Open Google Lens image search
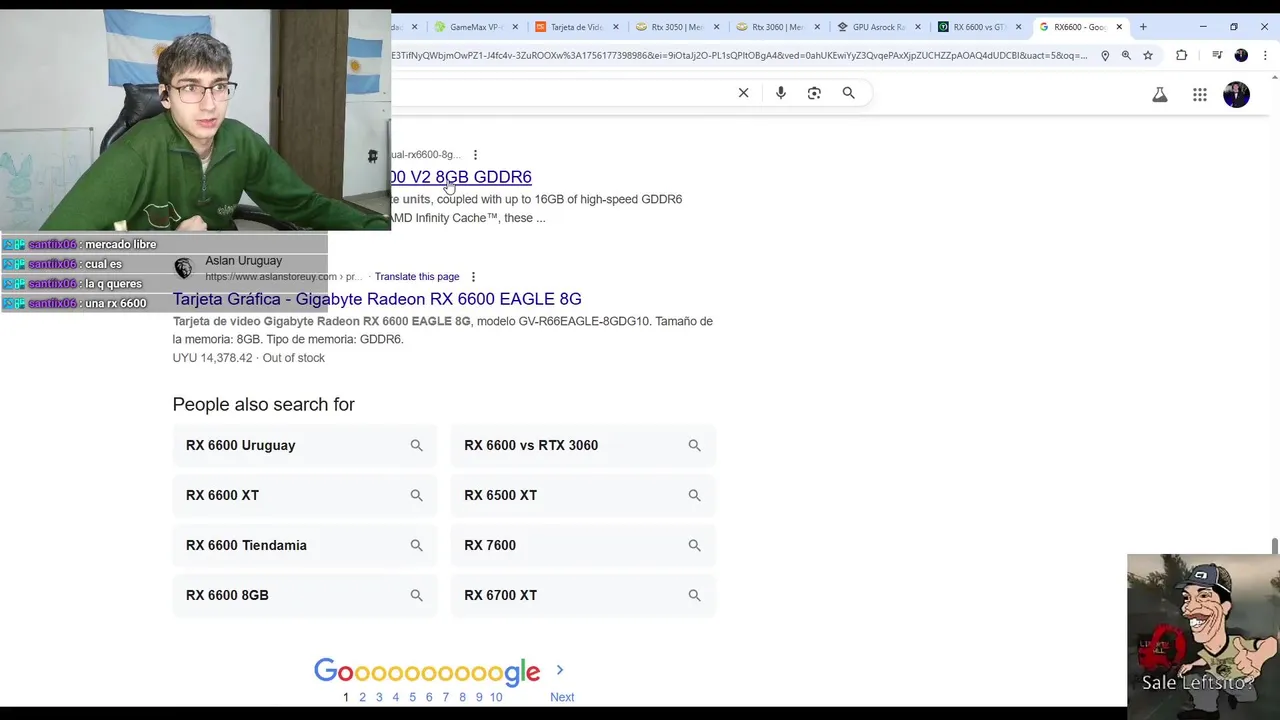The image size is (1280, 720). [814, 93]
